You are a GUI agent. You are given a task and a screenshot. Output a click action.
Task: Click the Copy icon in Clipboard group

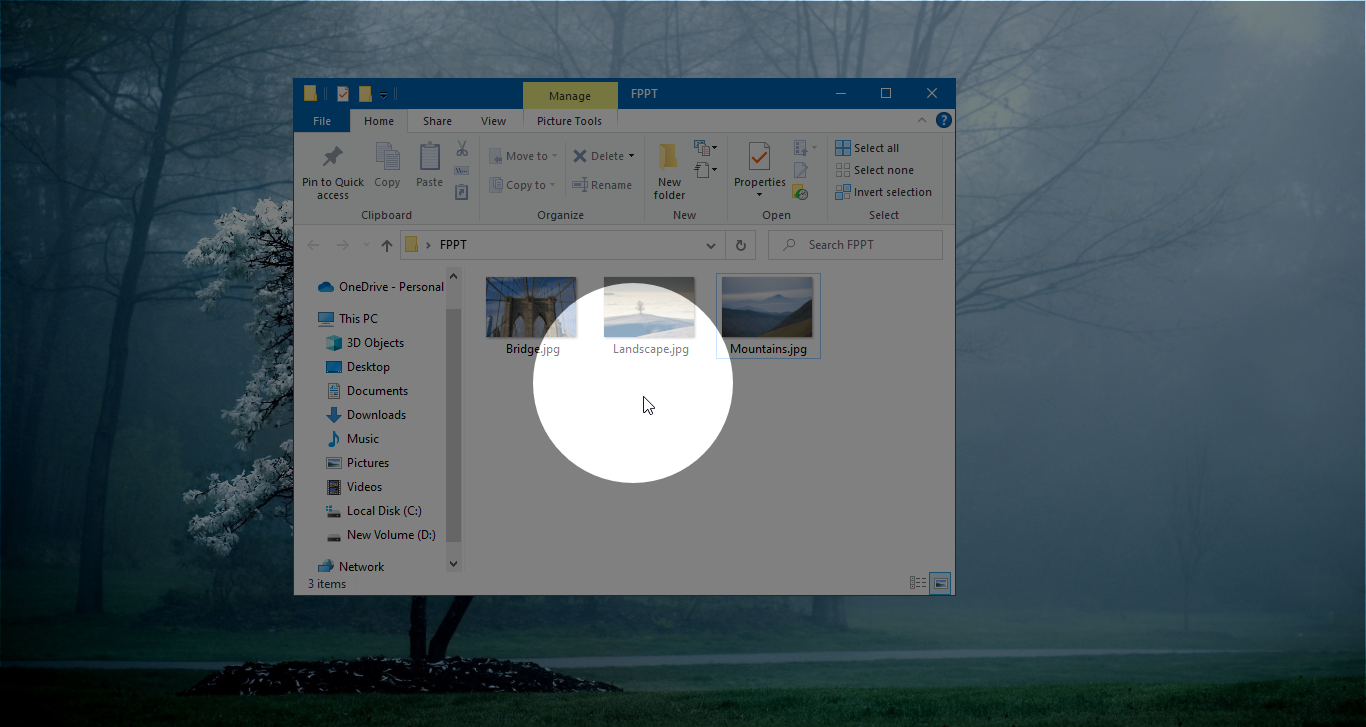click(x=387, y=157)
